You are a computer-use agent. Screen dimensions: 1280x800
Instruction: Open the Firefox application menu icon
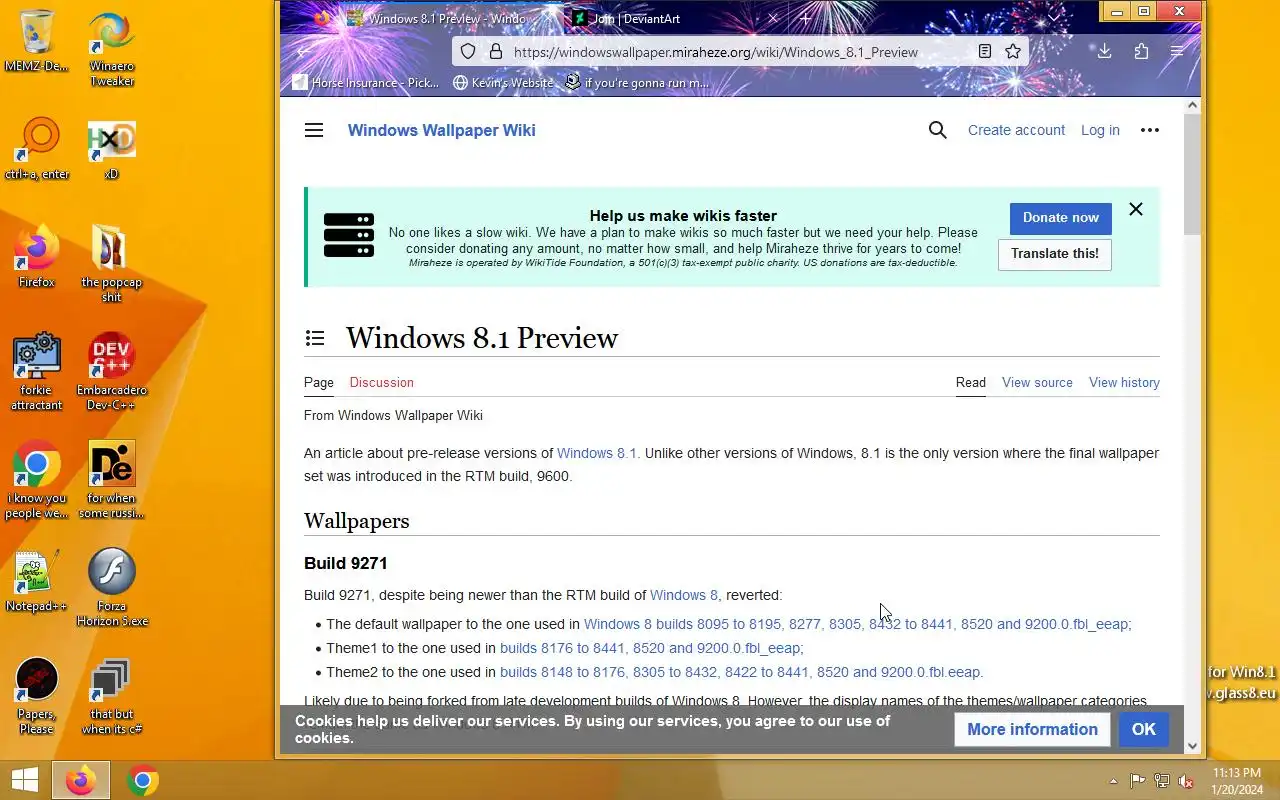point(1177,51)
